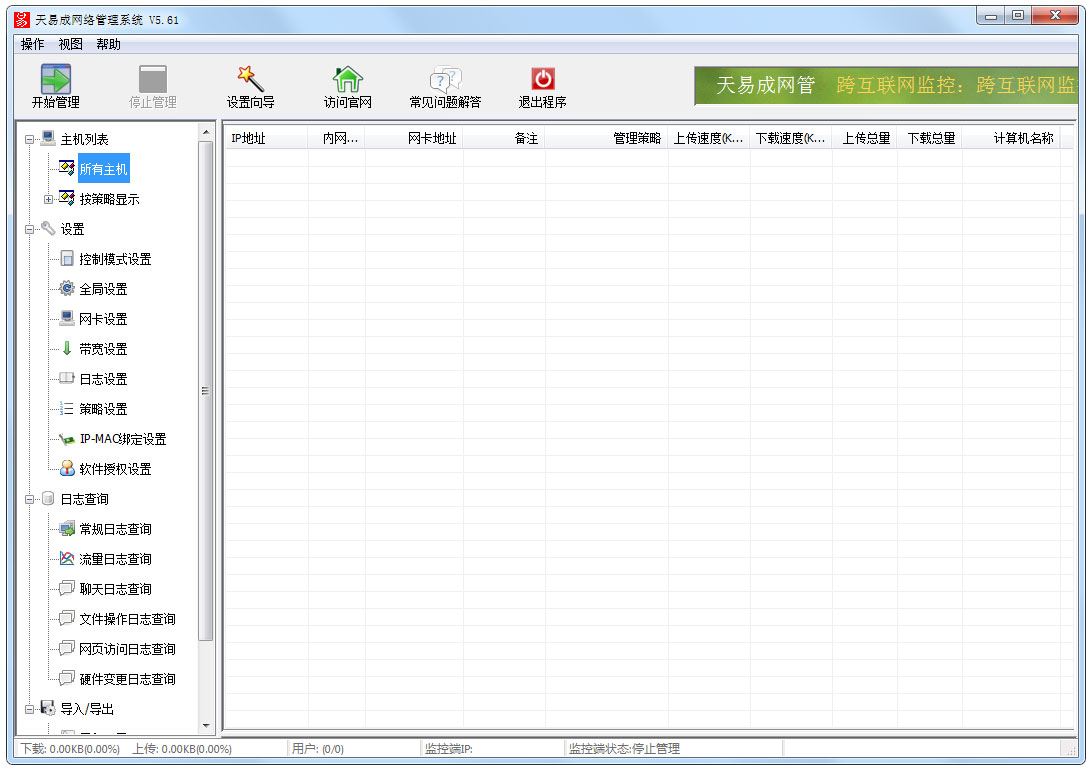Sort by the IP地址 column header
The width and height of the screenshot is (1090, 771).
[x=266, y=138]
